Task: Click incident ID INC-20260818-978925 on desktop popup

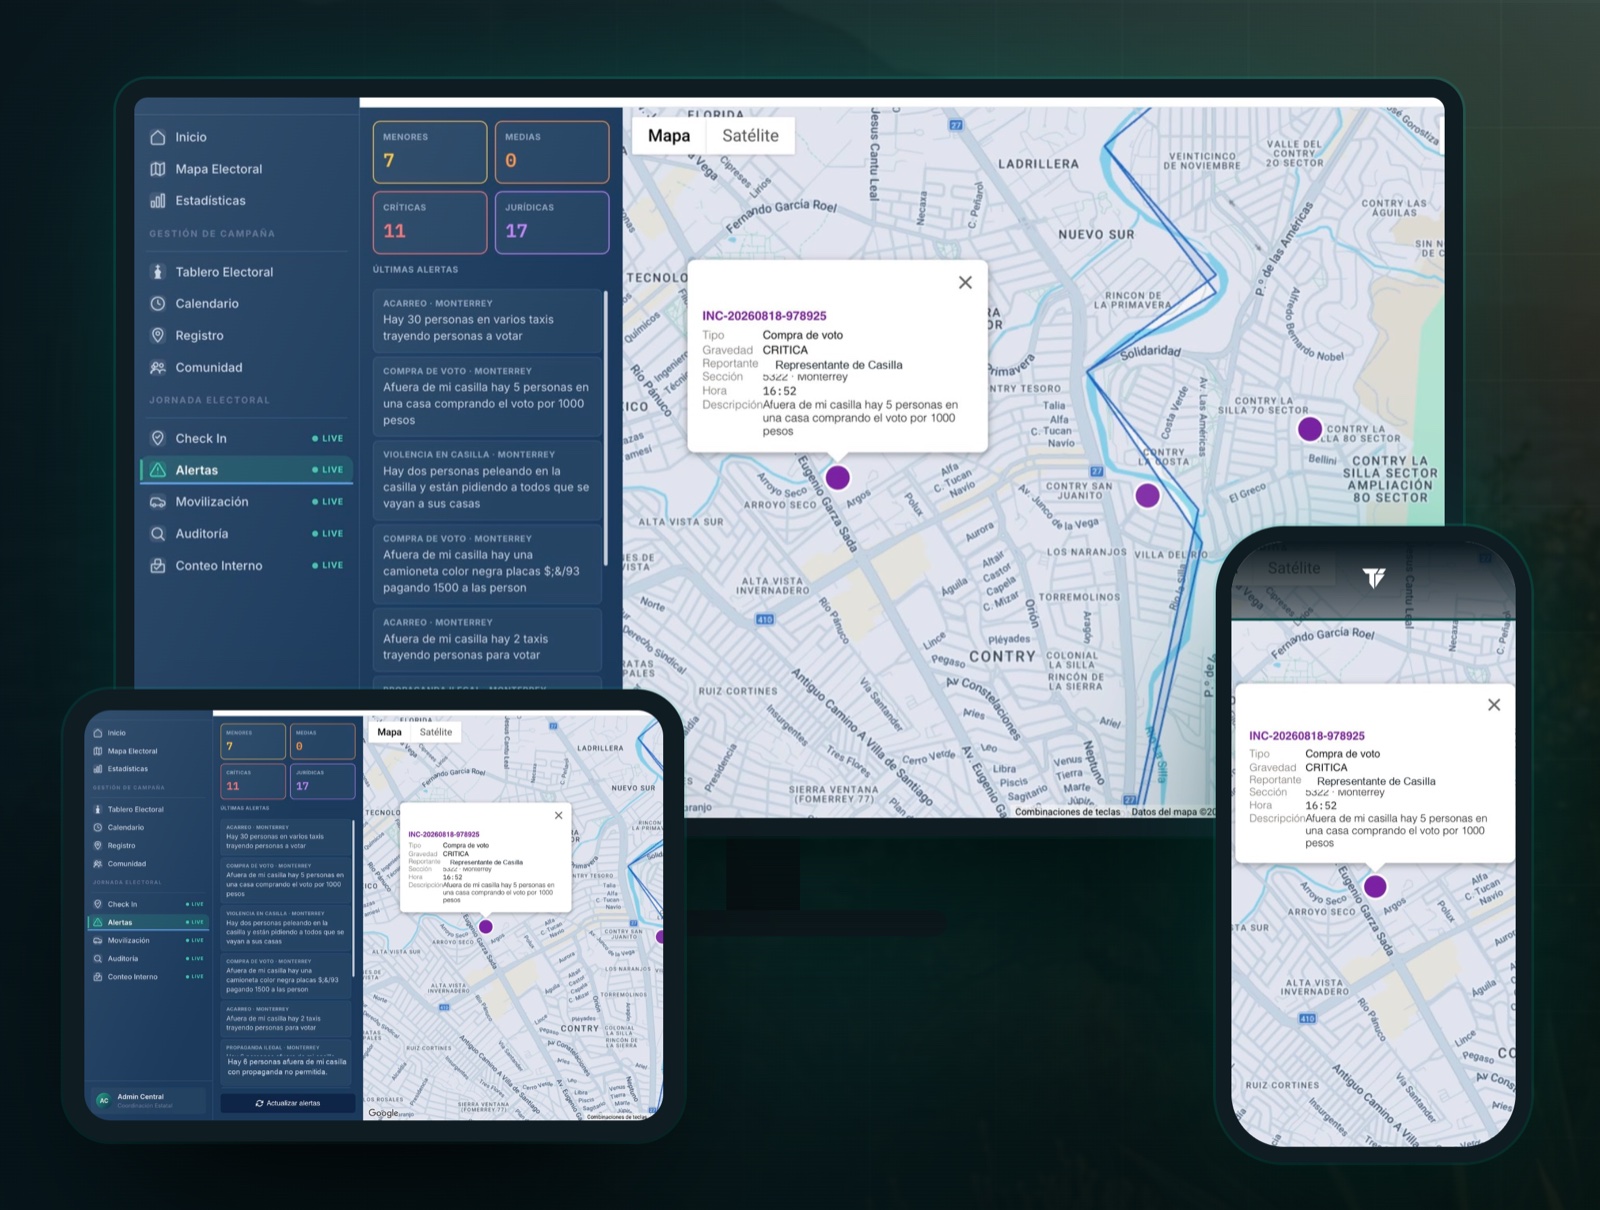Action: [764, 316]
